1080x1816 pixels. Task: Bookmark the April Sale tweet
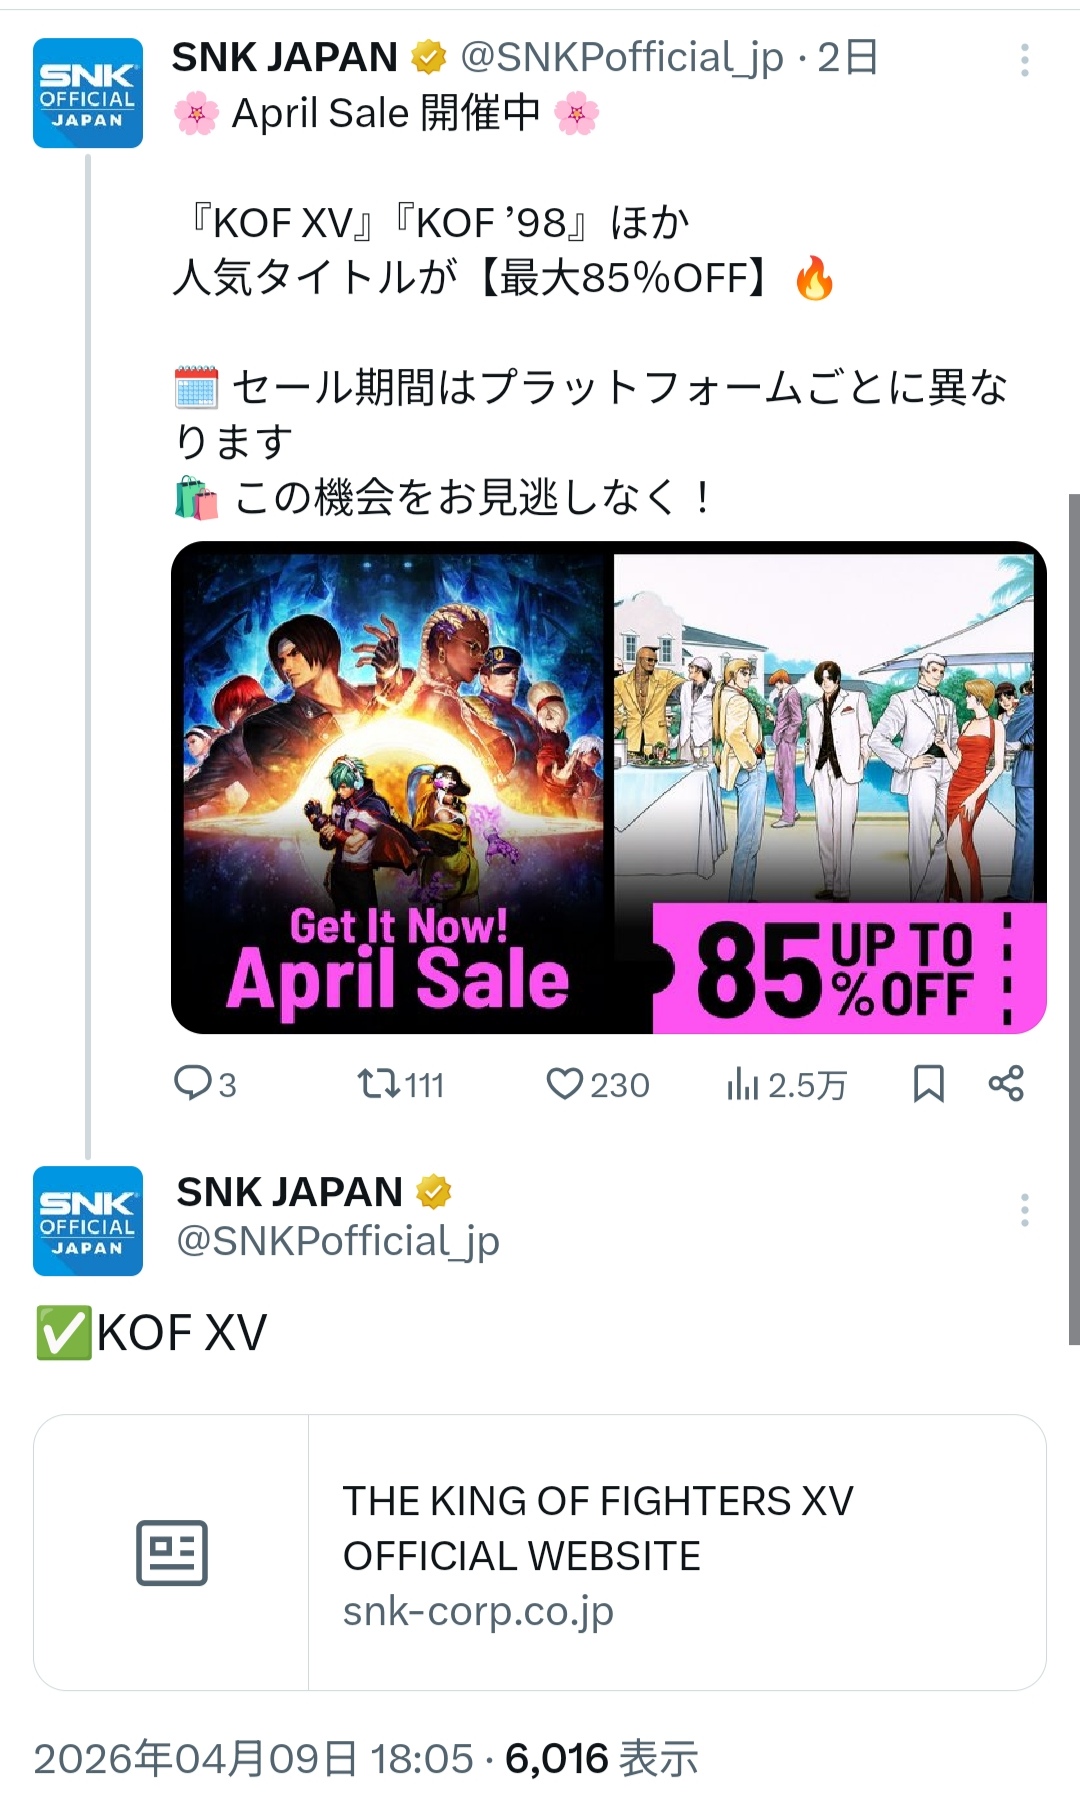coord(929,1083)
